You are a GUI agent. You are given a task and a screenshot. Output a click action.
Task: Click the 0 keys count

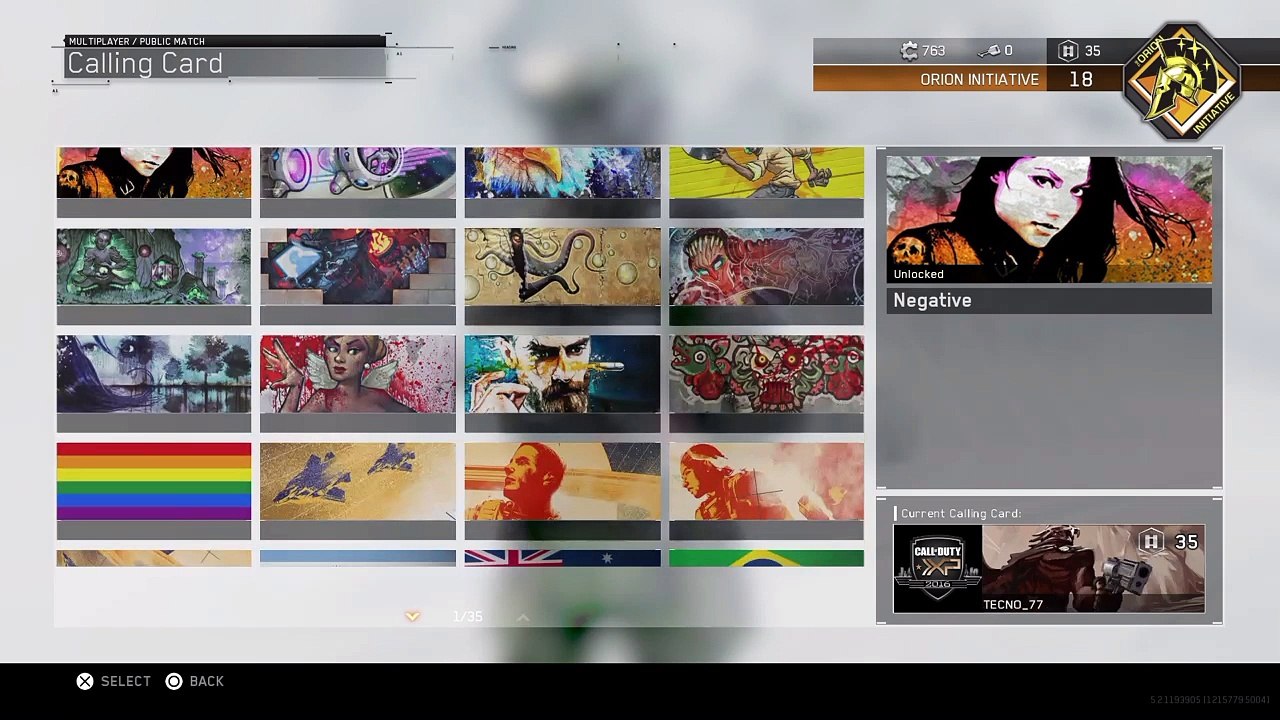click(x=1008, y=51)
